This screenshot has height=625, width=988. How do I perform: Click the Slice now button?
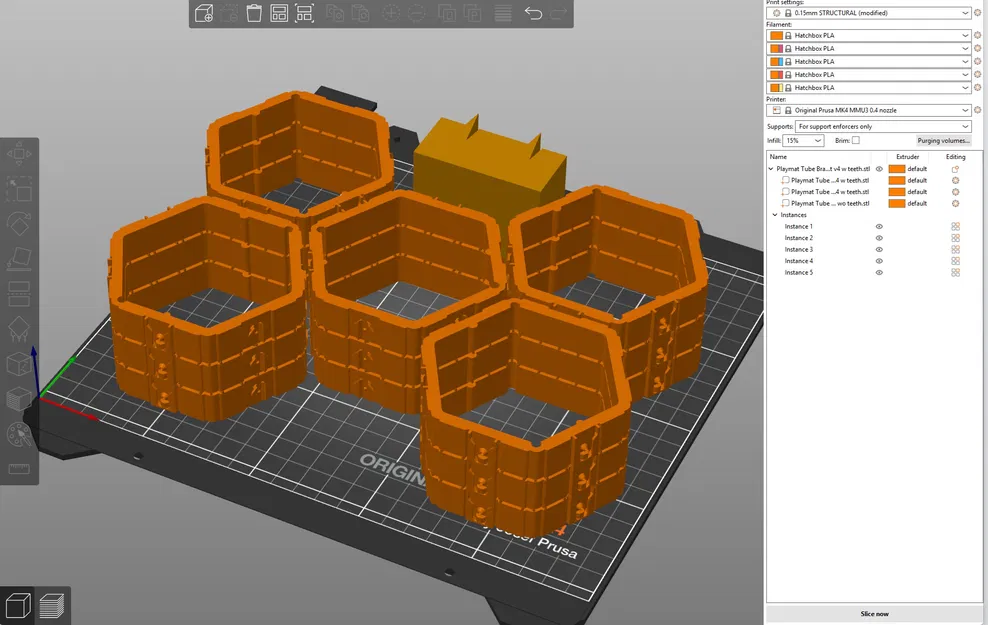click(875, 614)
